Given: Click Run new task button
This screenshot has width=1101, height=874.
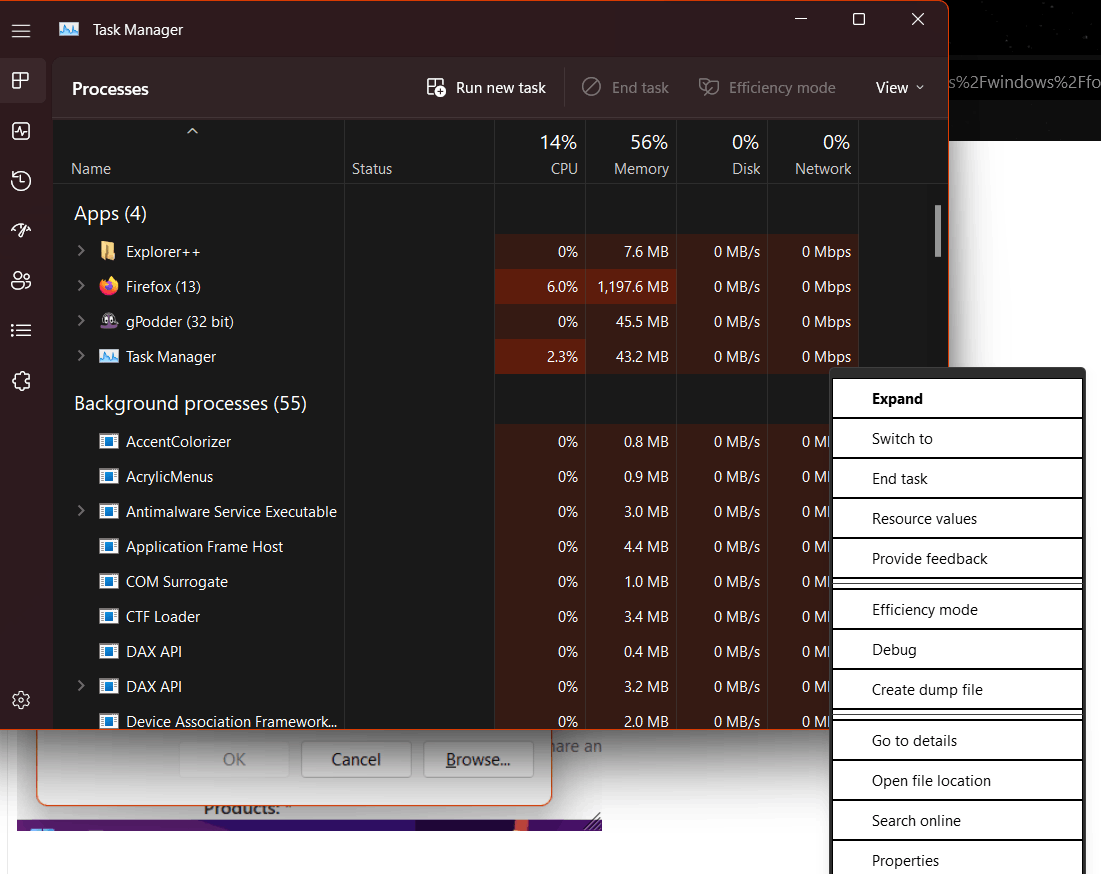Looking at the screenshot, I should click(x=486, y=88).
